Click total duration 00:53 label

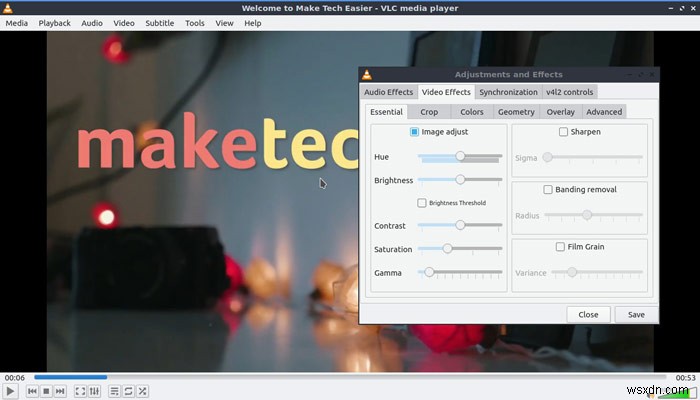[x=685, y=378]
